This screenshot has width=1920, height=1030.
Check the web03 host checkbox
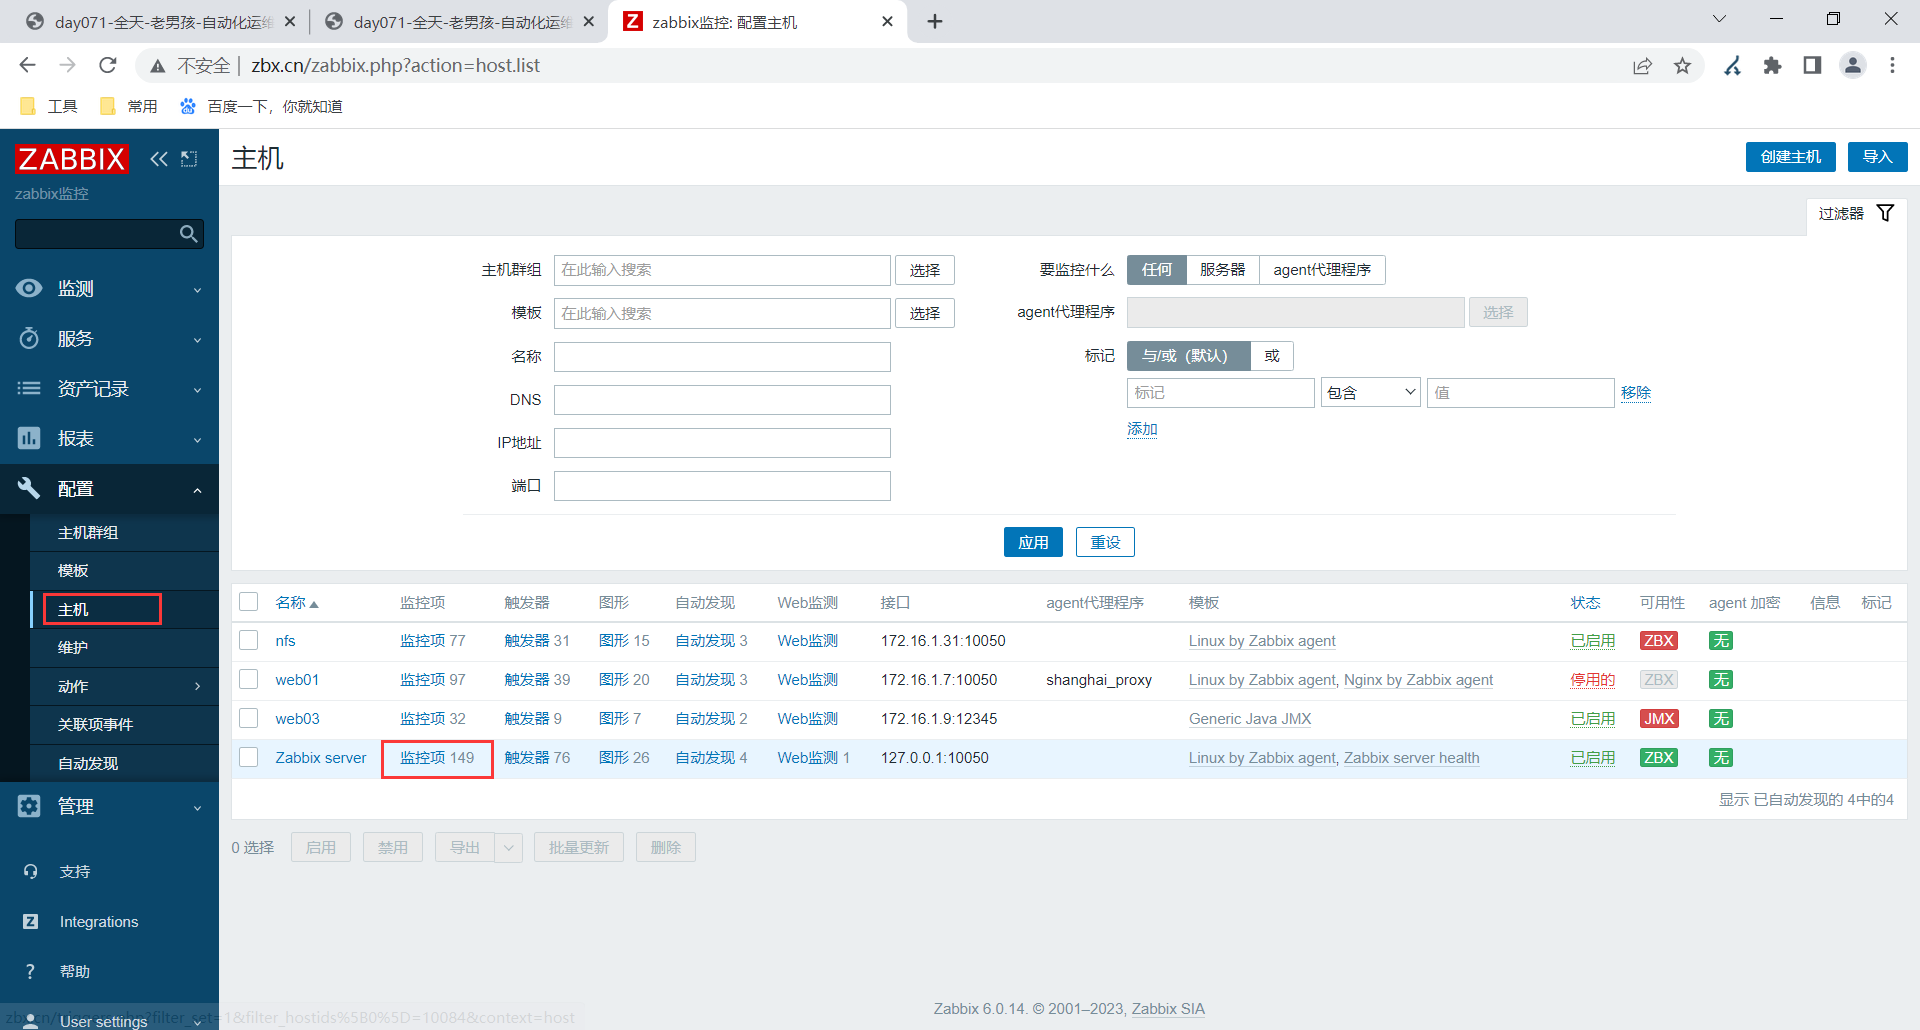249,719
